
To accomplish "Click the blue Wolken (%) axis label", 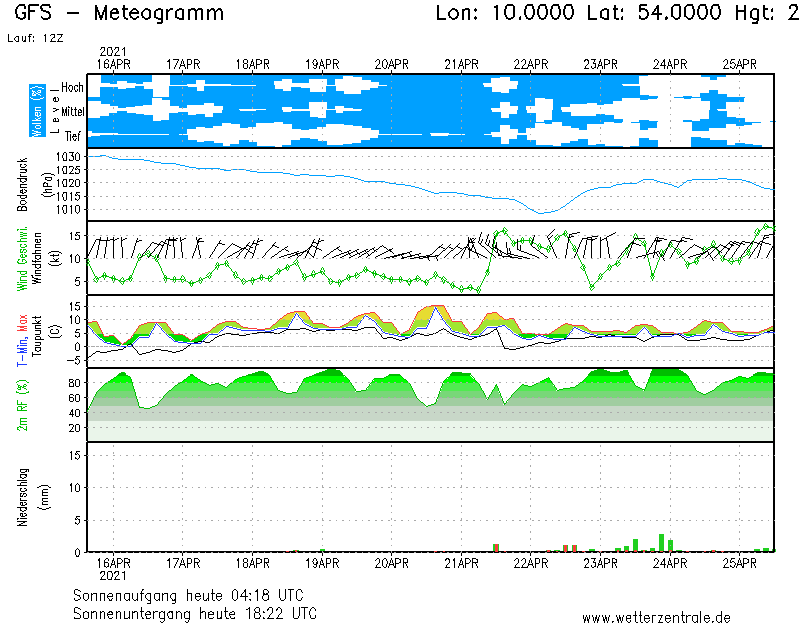I will (37, 110).
